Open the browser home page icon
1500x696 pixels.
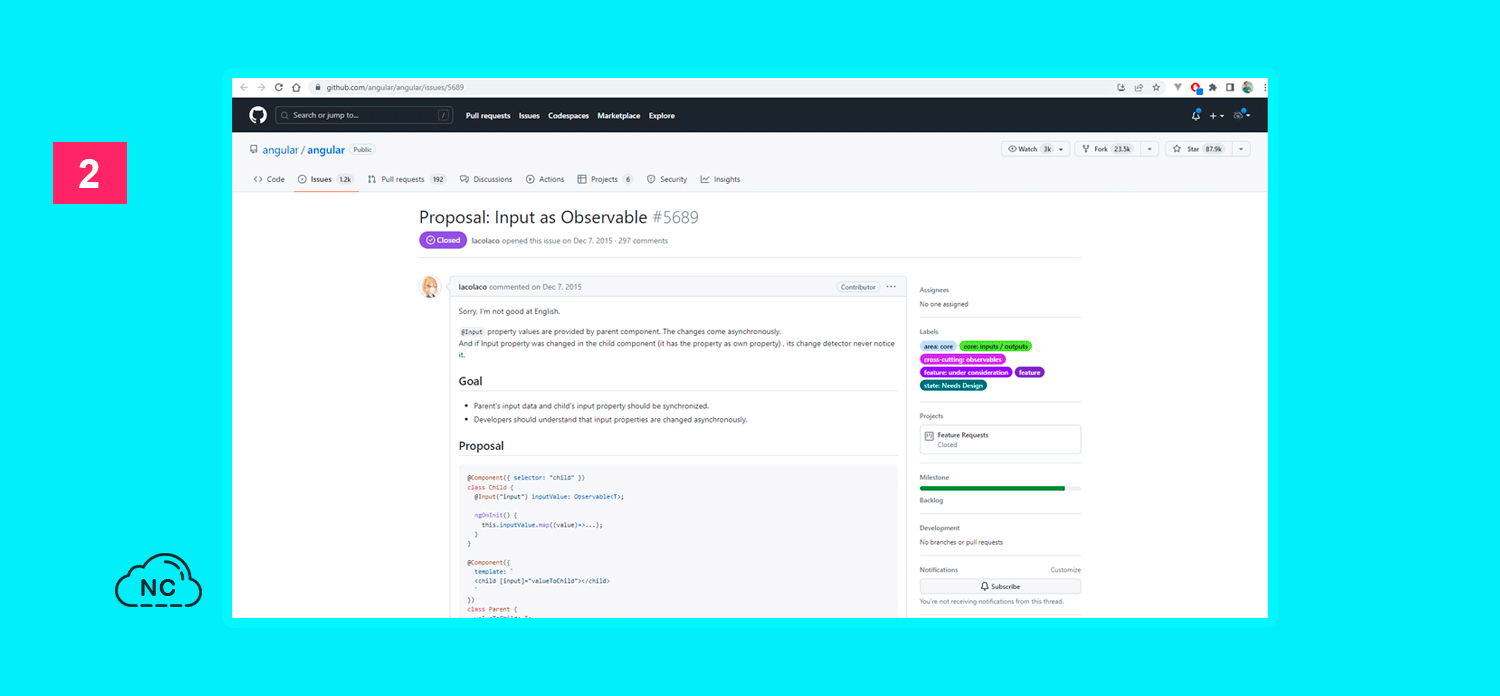296,87
